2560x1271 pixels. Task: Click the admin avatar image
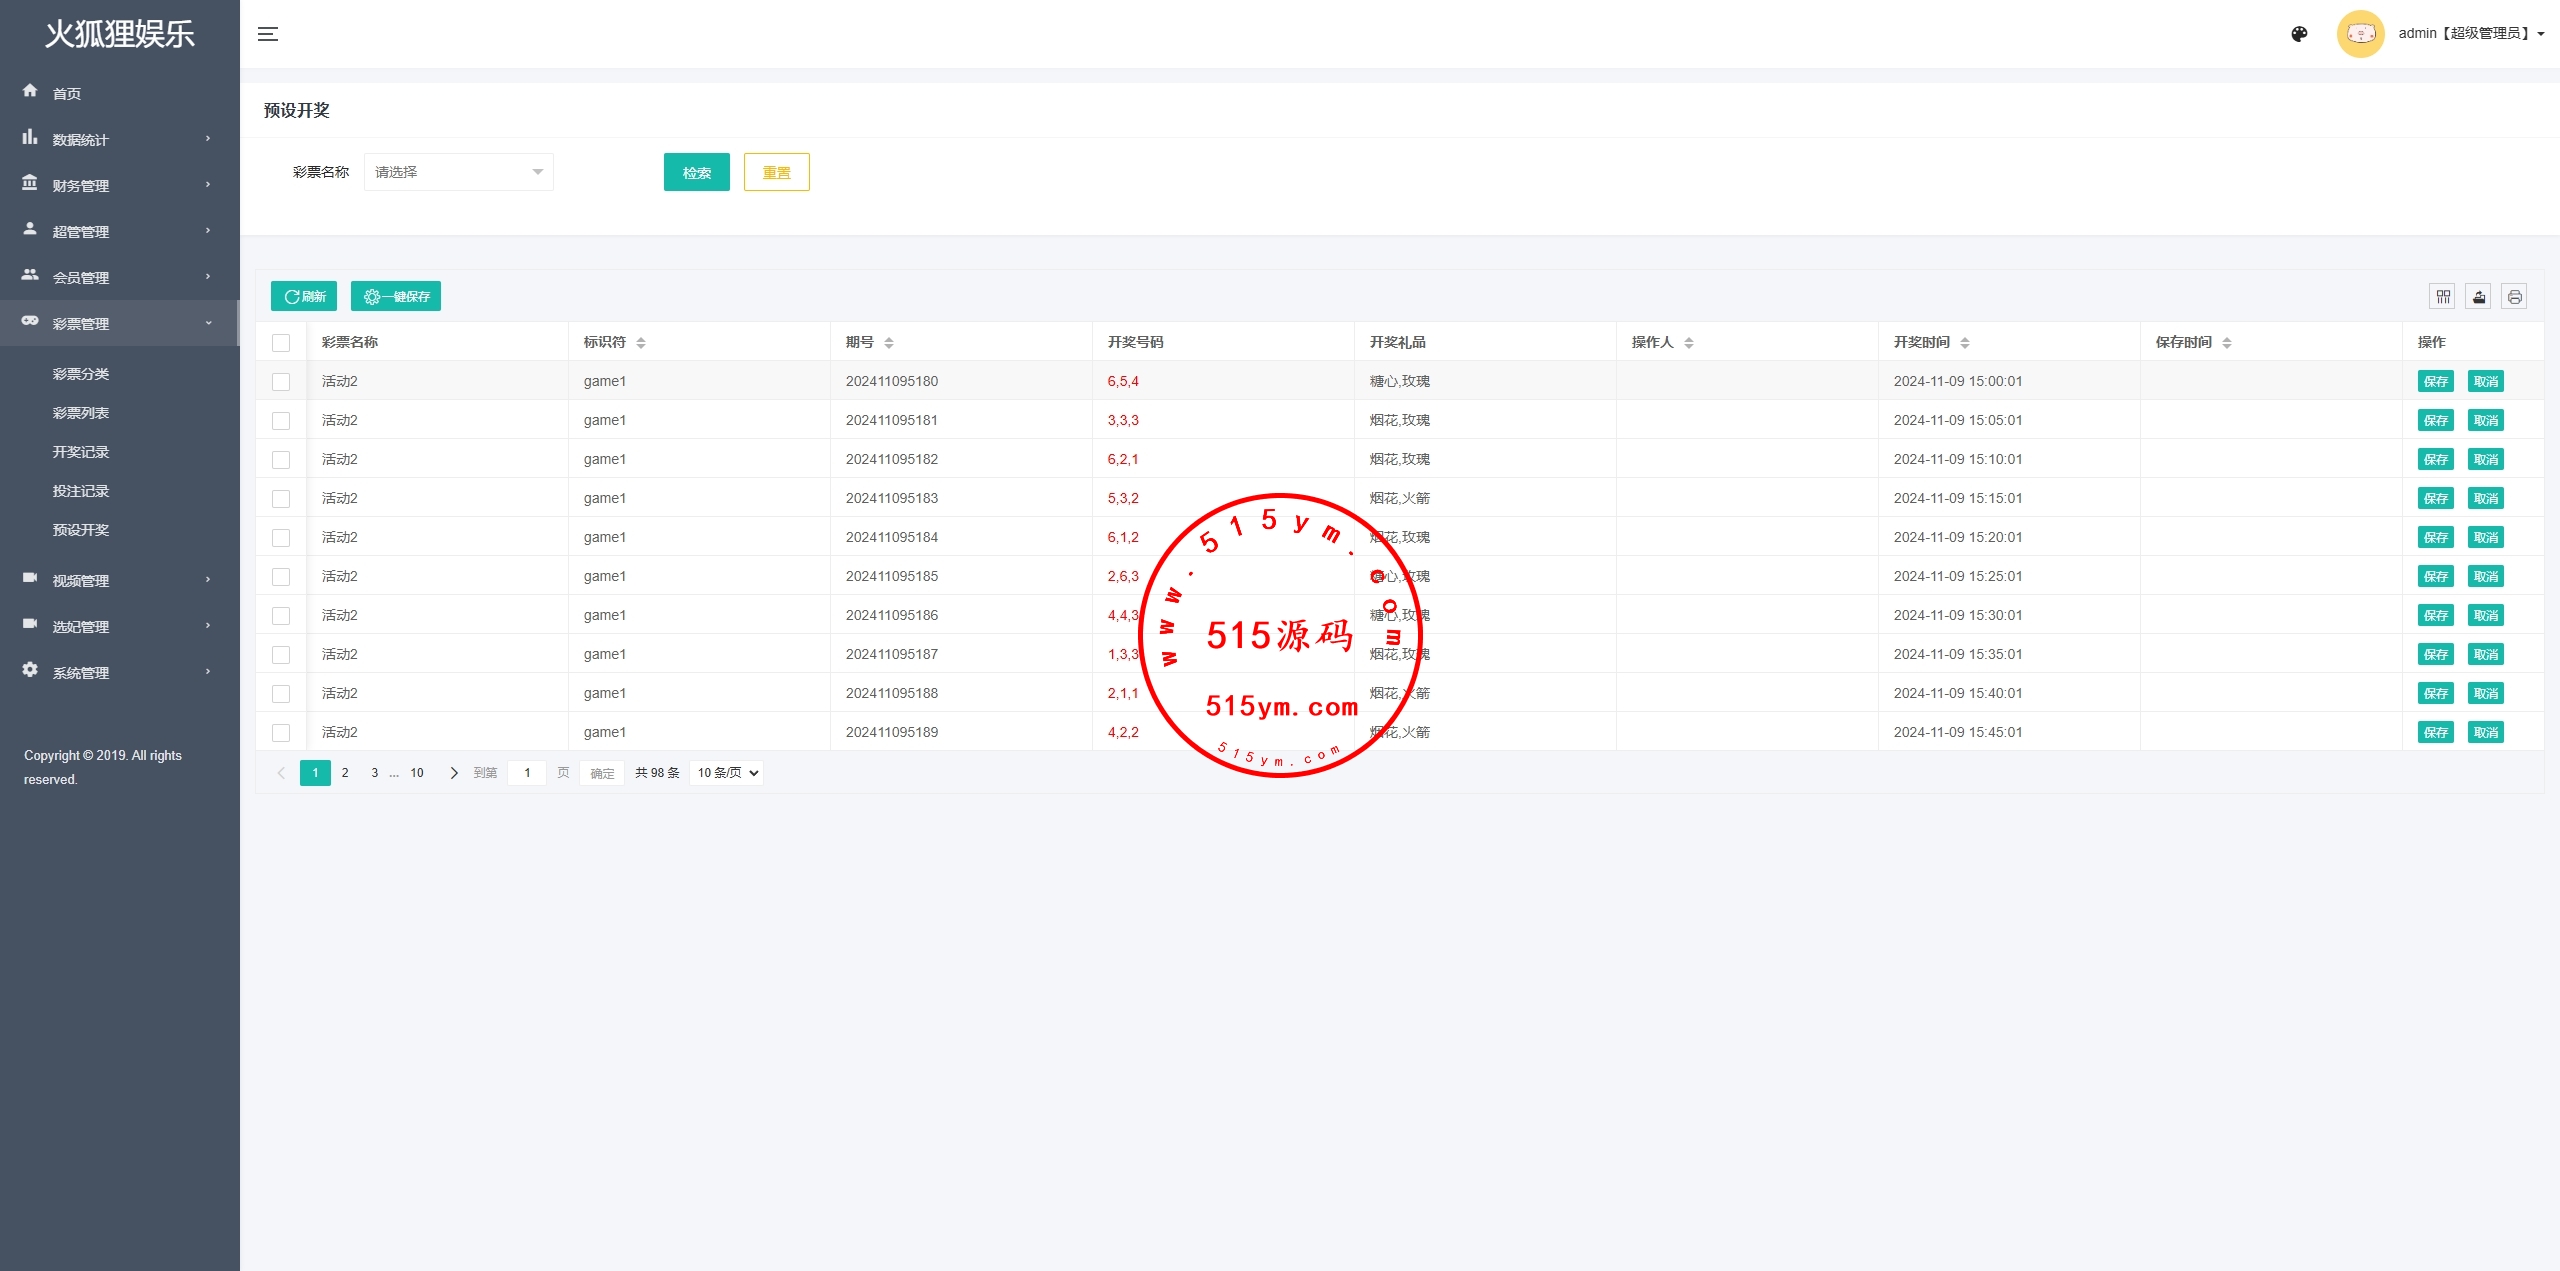click(x=2360, y=34)
